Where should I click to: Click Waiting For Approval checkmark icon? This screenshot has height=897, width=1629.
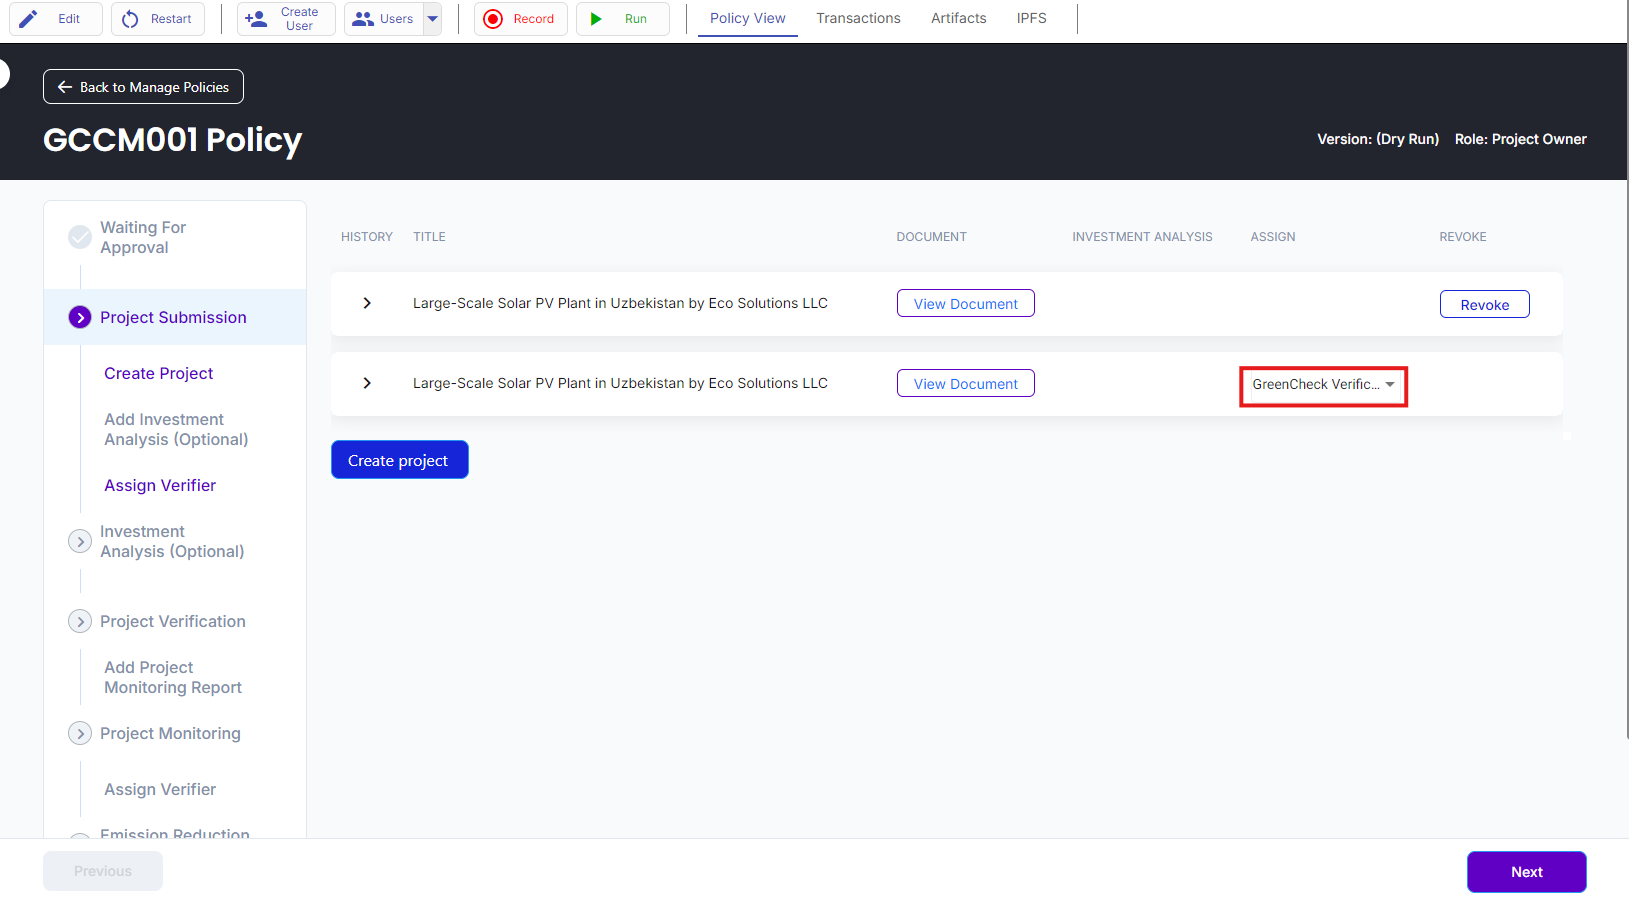click(x=80, y=237)
